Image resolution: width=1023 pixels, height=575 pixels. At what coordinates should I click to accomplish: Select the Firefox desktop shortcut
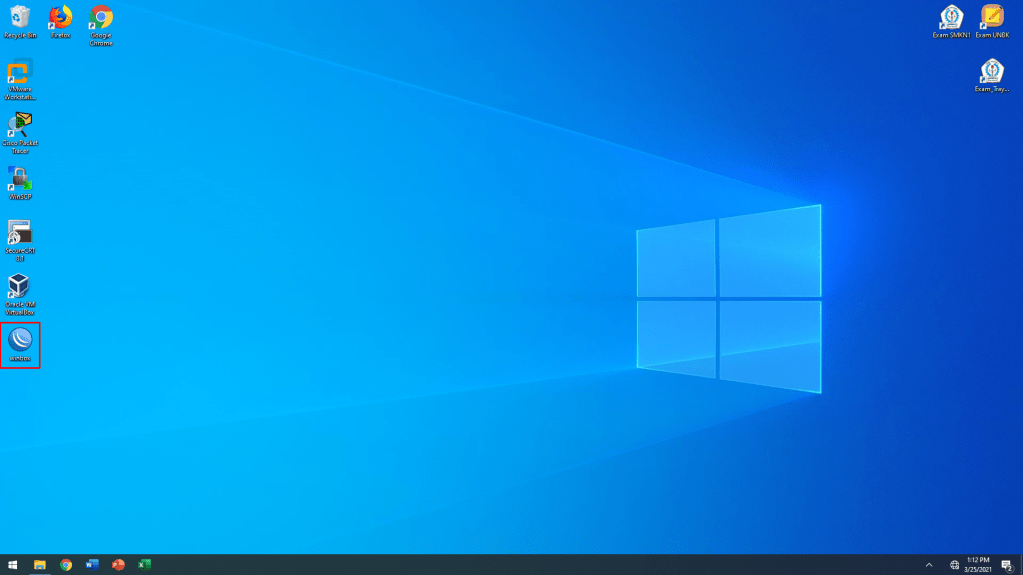(61, 18)
